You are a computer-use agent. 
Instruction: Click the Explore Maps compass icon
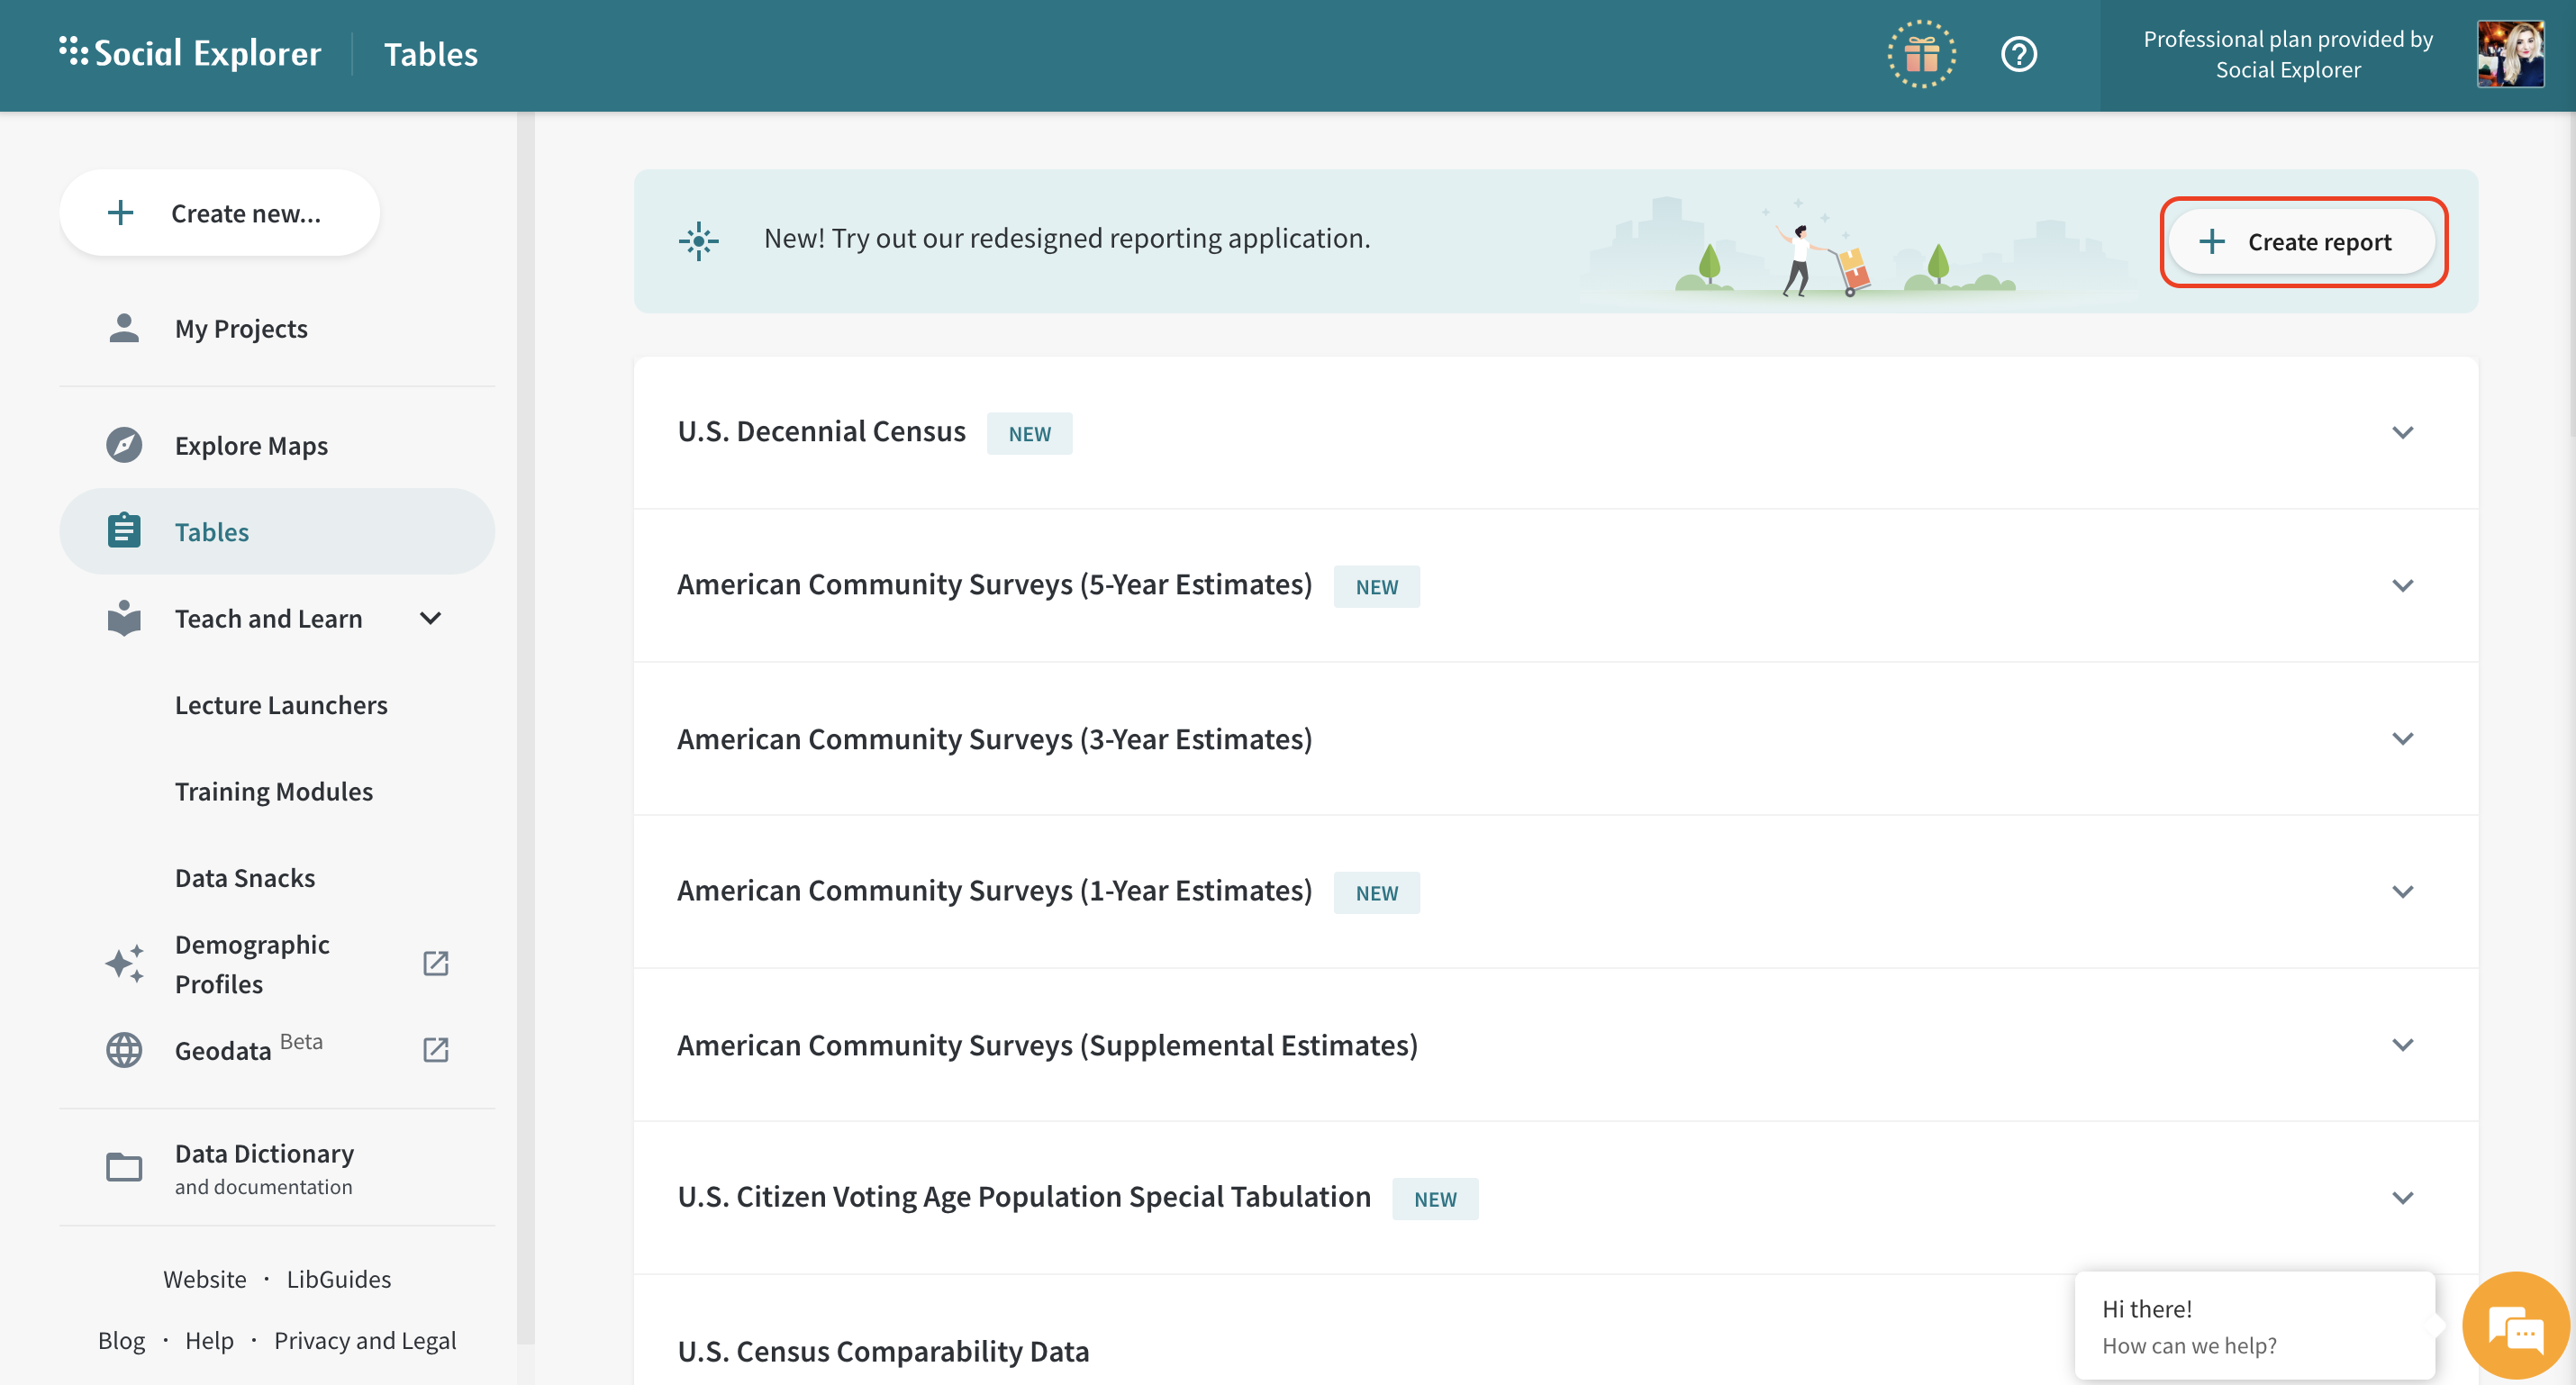click(x=124, y=445)
